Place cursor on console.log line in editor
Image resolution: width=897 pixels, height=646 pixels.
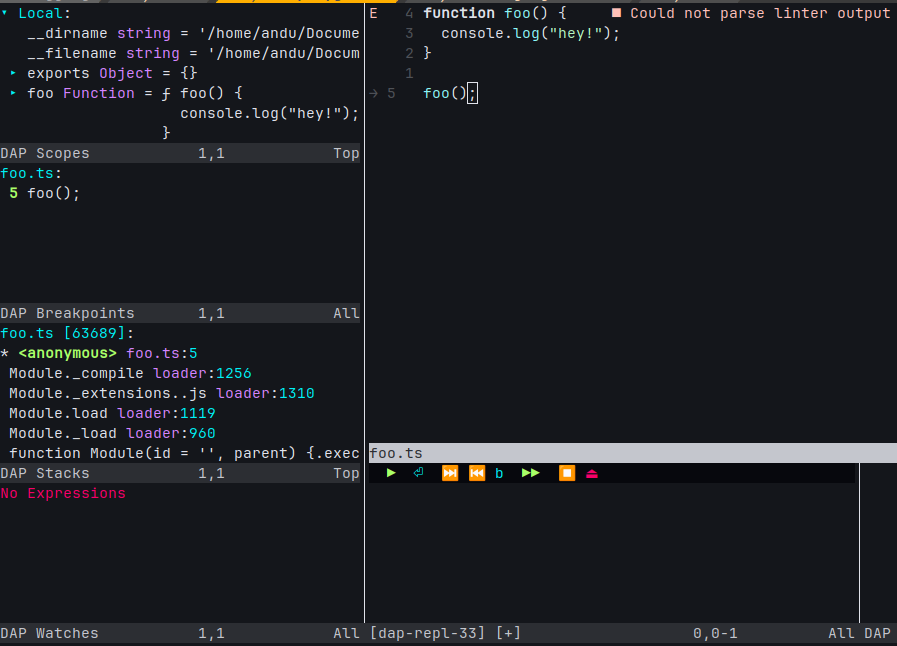point(530,33)
